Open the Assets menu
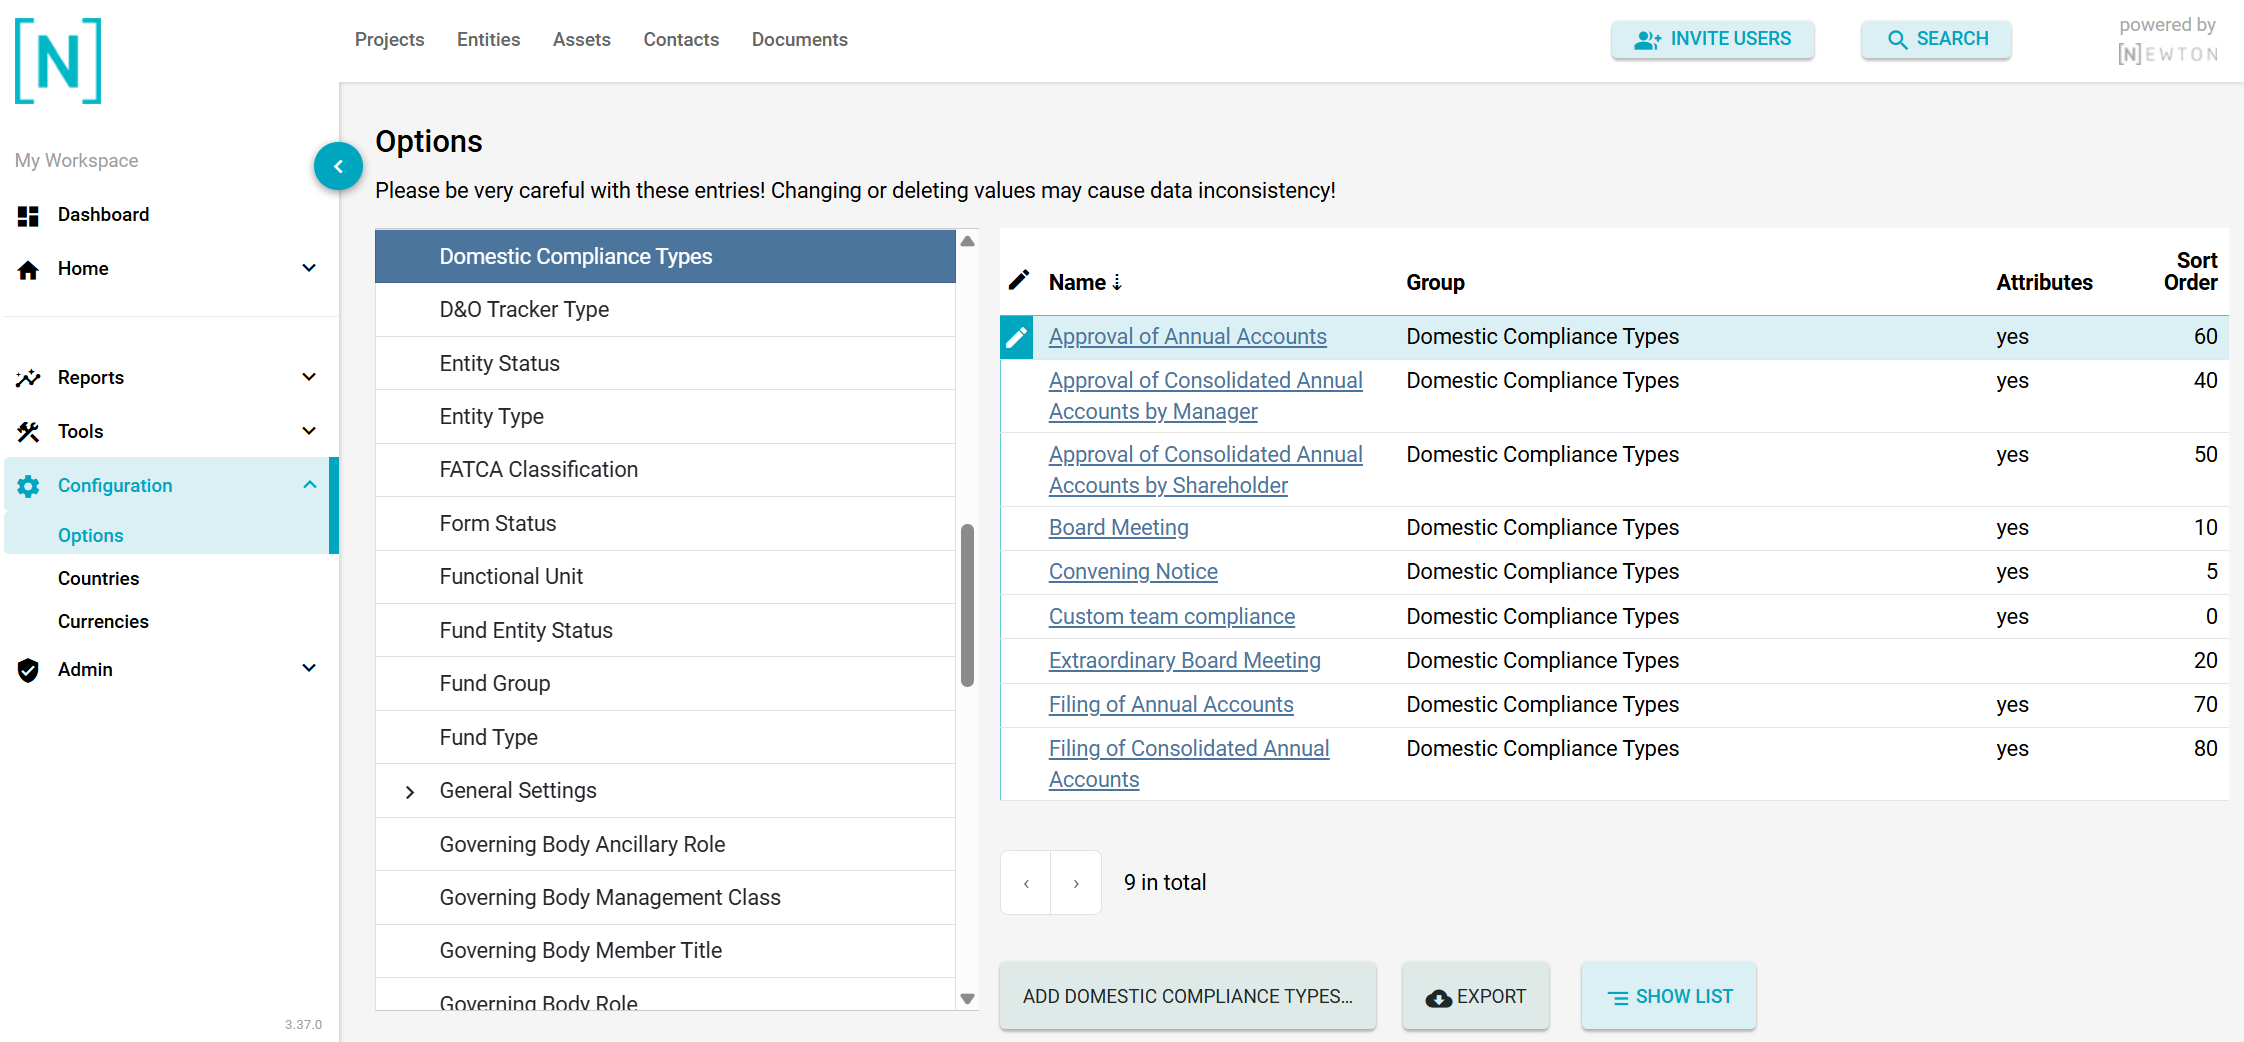This screenshot has width=2244, height=1042. pyautogui.click(x=581, y=40)
